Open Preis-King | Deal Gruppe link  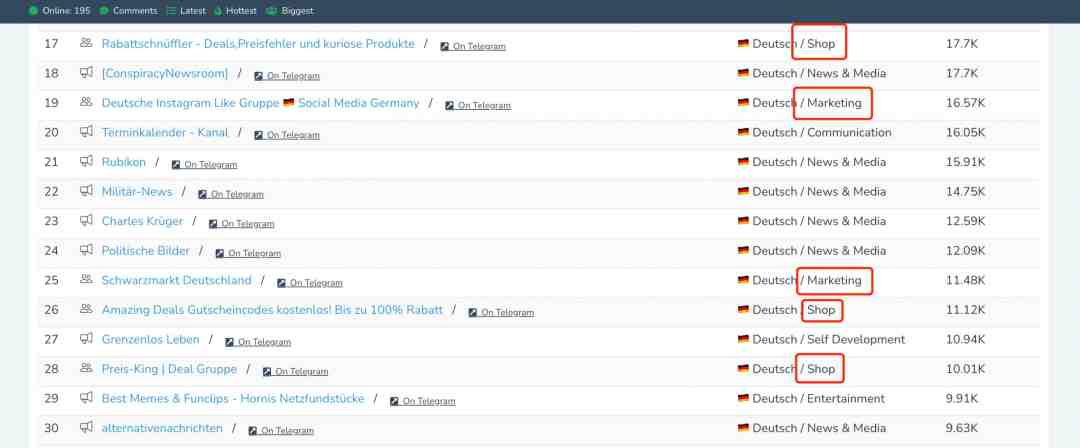click(169, 369)
